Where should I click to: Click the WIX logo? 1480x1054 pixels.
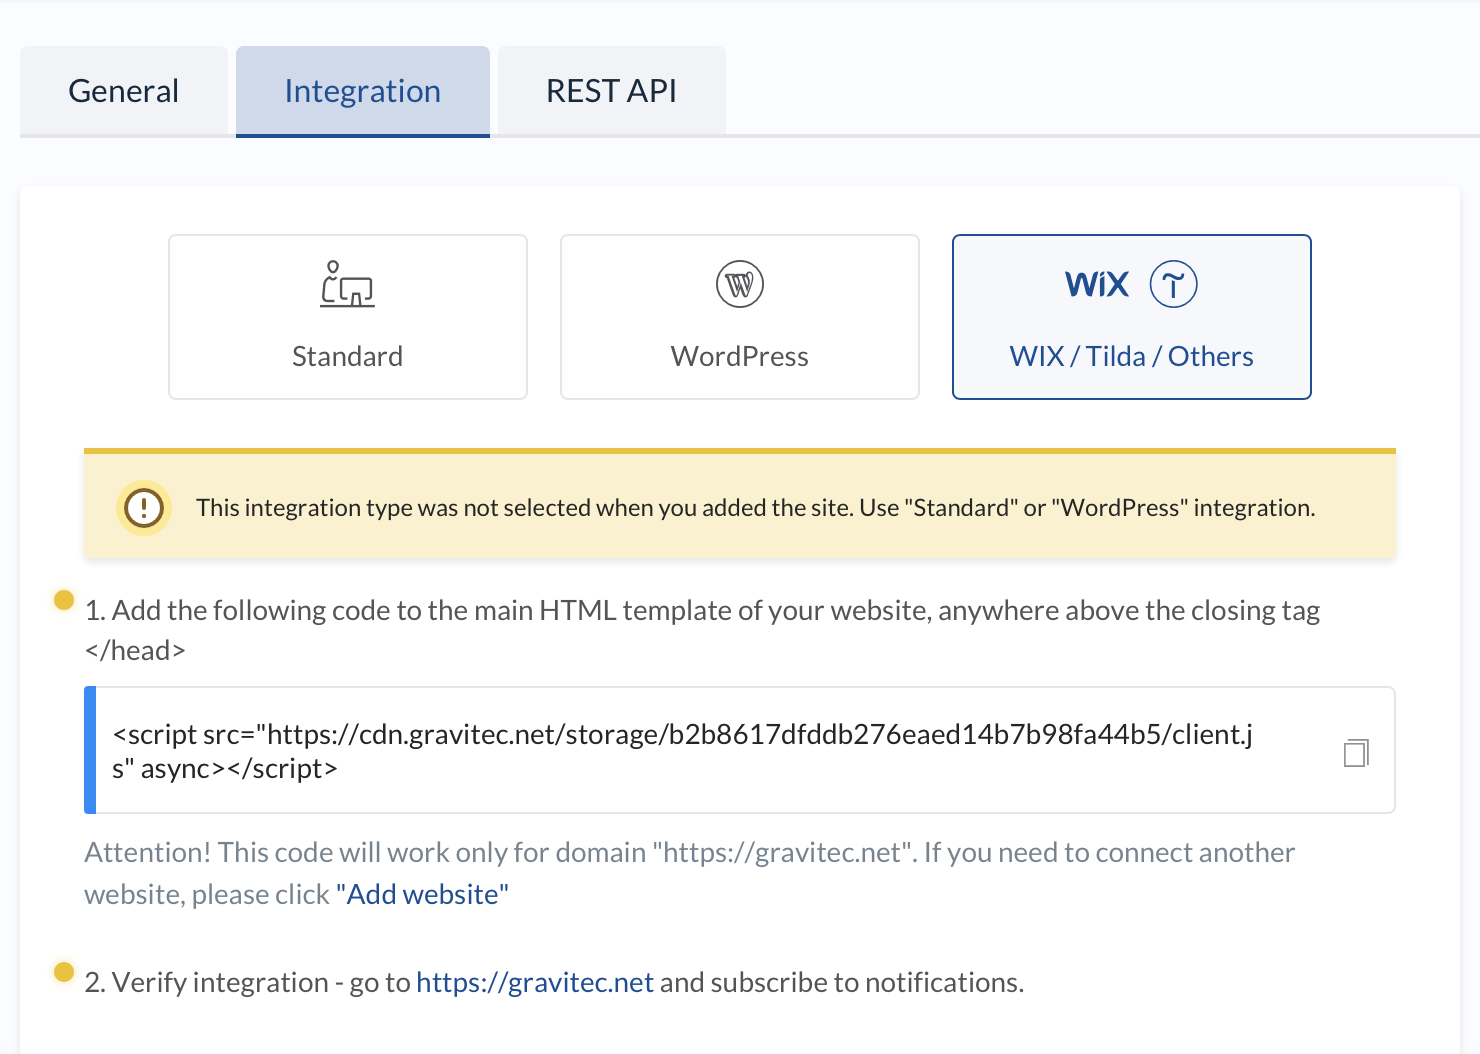click(x=1097, y=284)
